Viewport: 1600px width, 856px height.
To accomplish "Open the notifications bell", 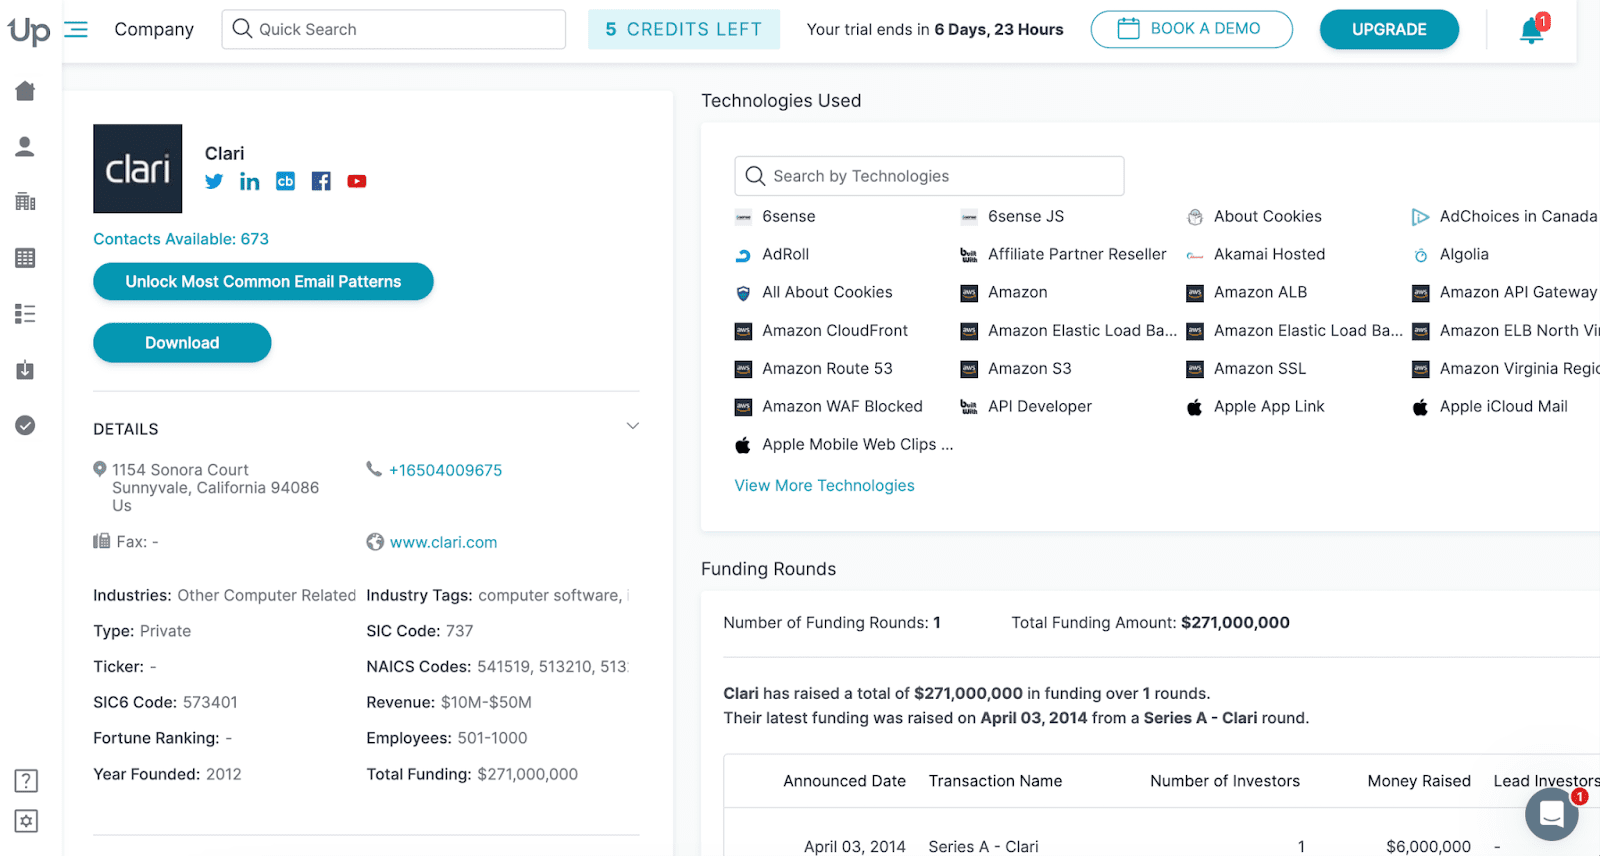I will pos(1531,30).
